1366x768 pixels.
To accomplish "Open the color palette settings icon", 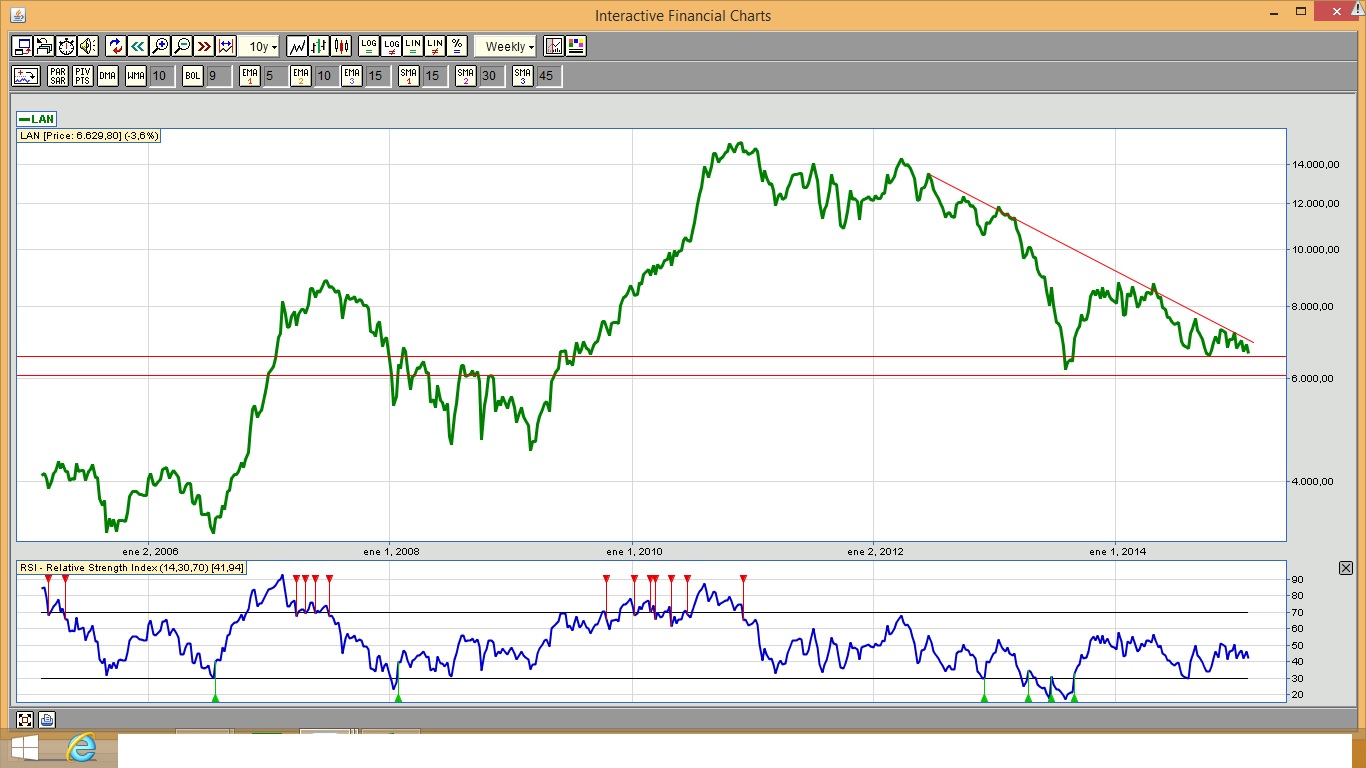I will pyautogui.click(x=576, y=46).
